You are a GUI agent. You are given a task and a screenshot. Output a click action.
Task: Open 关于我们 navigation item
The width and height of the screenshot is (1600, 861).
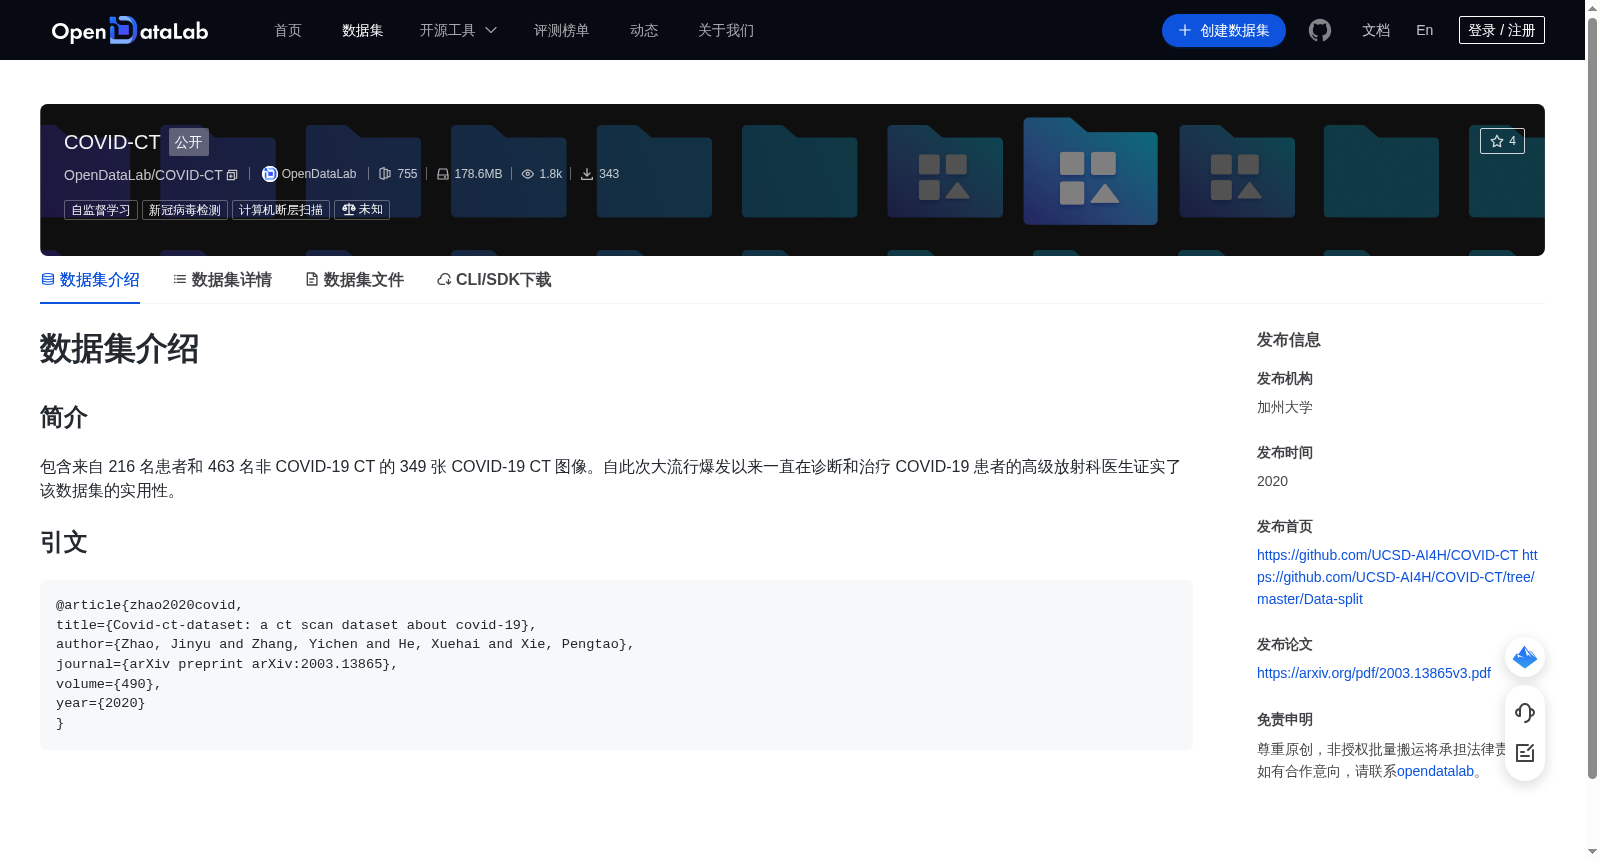pos(726,30)
